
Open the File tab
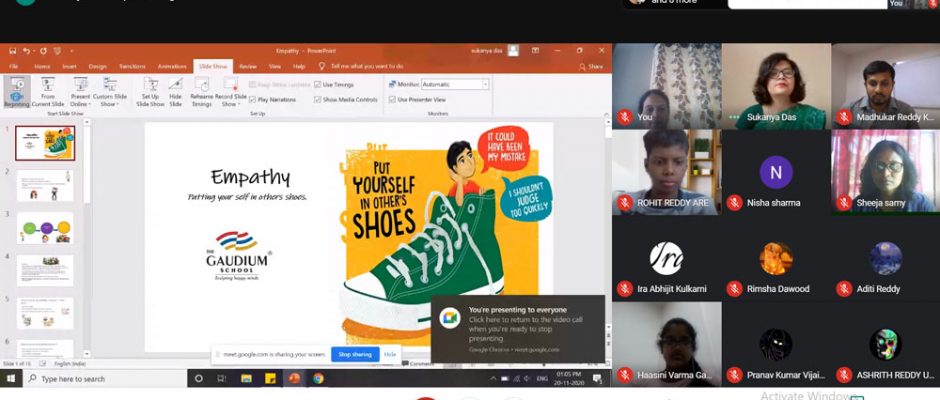pyautogui.click(x=14, y=67)
